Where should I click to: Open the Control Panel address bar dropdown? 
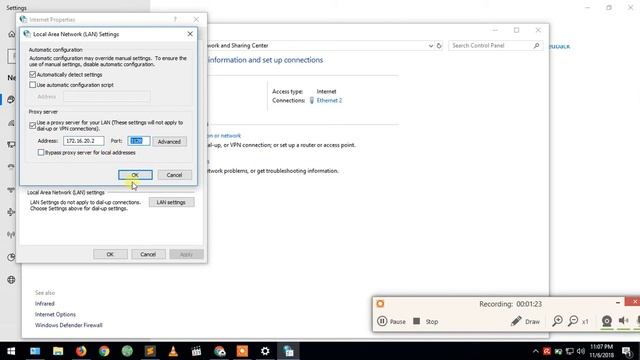[431, 46]
